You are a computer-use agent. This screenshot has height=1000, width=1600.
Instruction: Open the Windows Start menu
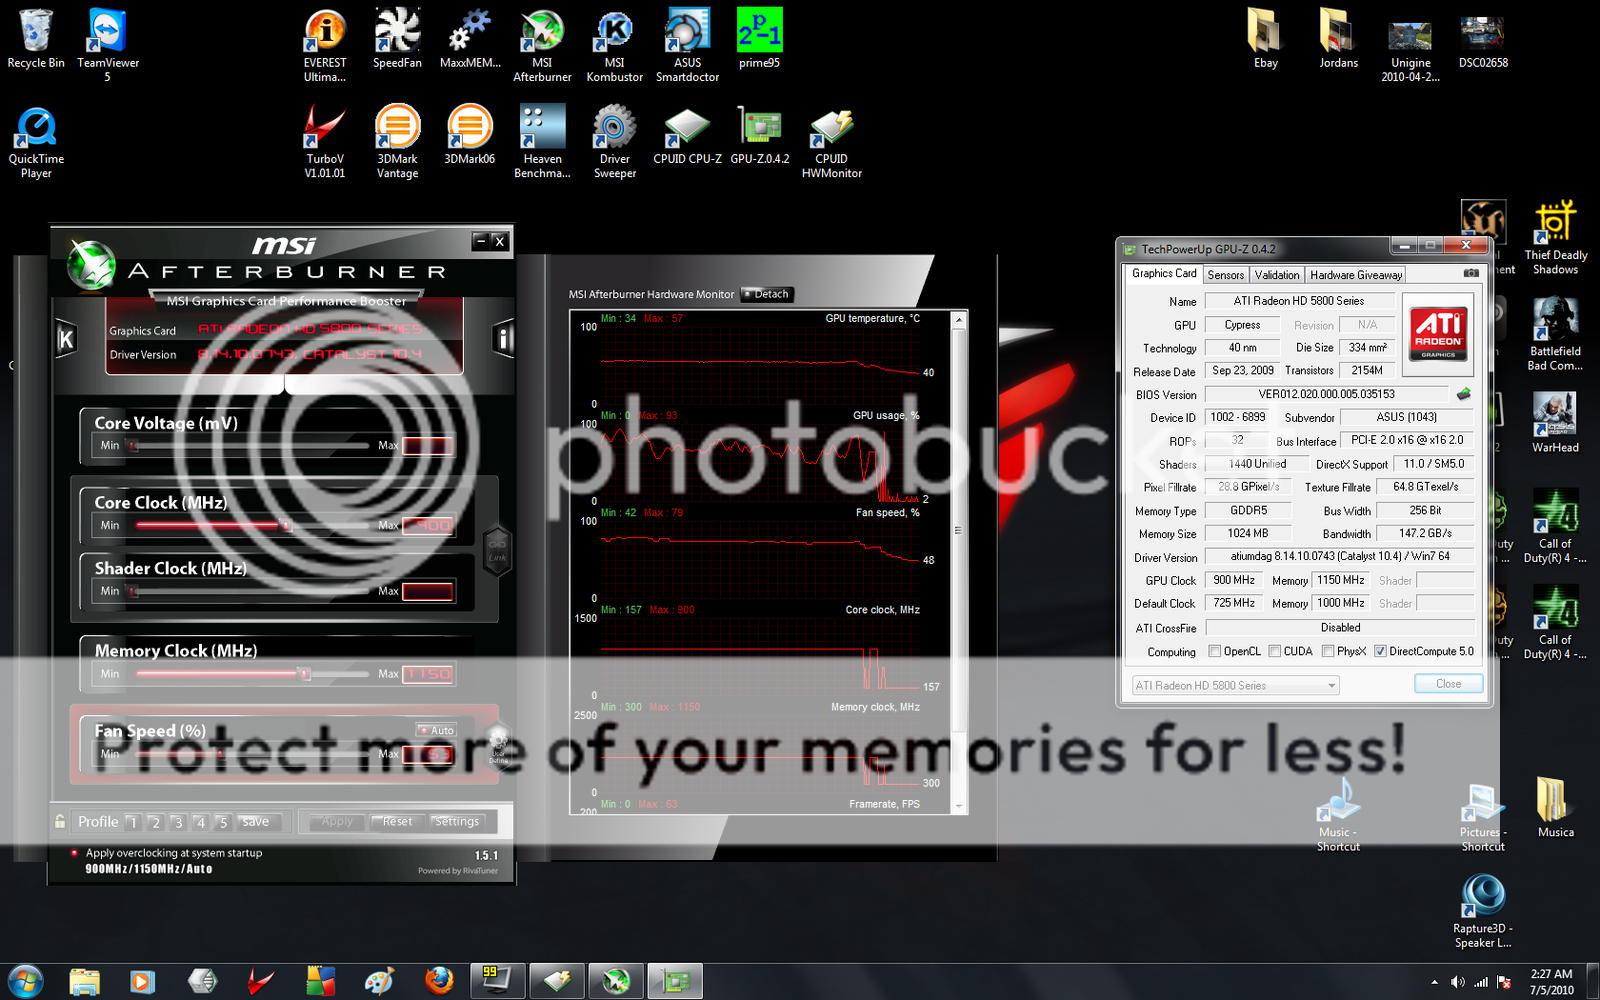(26, 981)
